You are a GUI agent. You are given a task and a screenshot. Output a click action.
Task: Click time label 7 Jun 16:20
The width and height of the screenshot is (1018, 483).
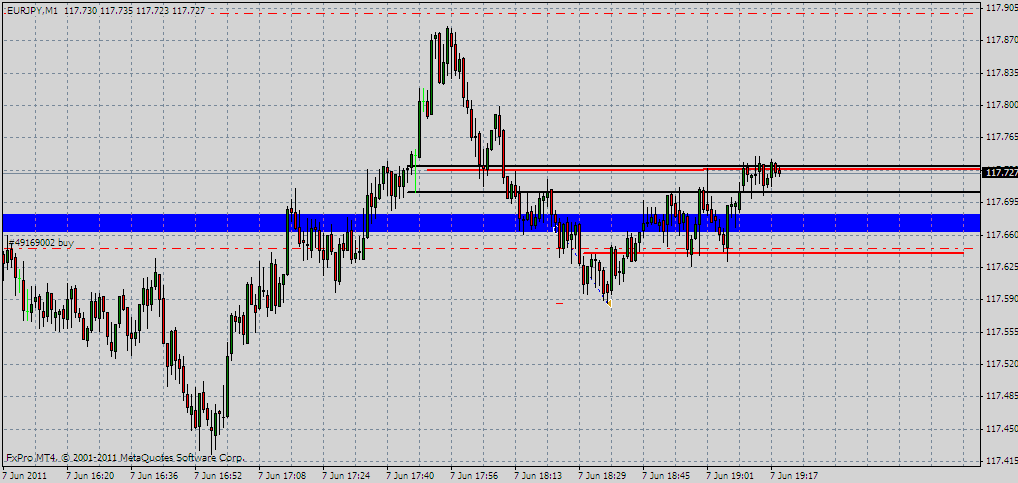(90, 476)
